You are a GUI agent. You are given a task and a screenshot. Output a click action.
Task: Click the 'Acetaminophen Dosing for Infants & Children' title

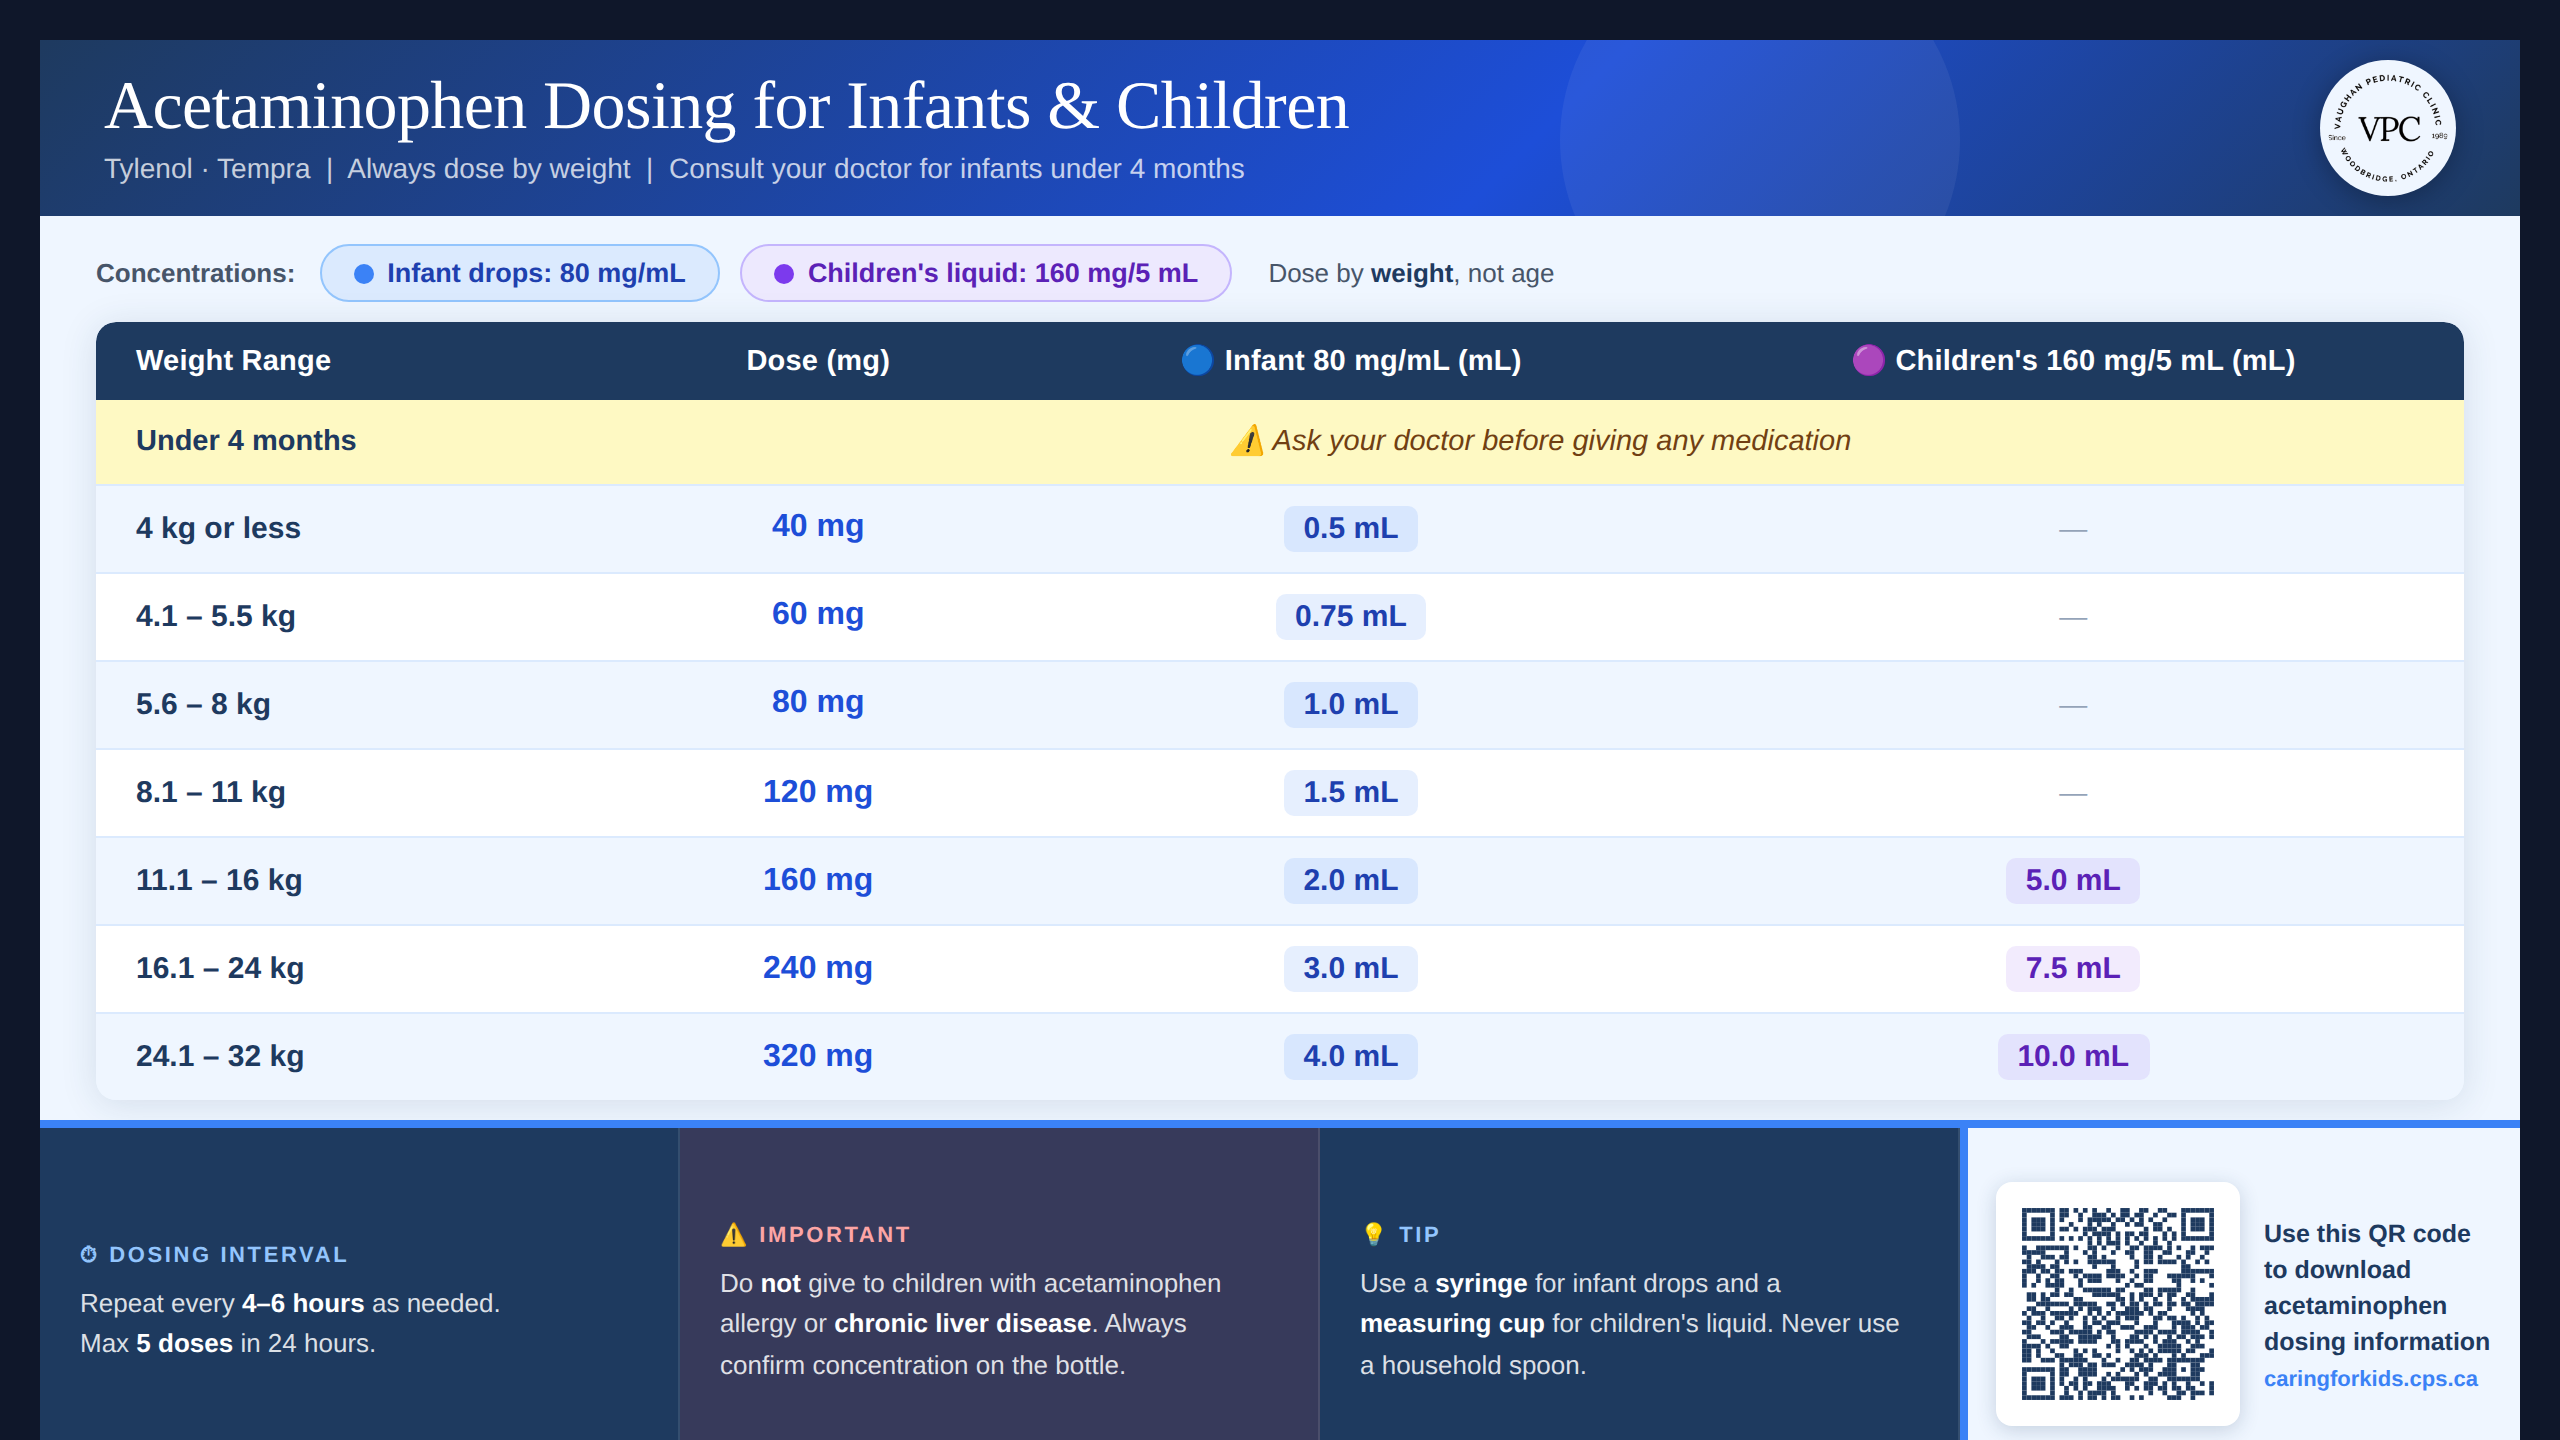coord(727,106)
